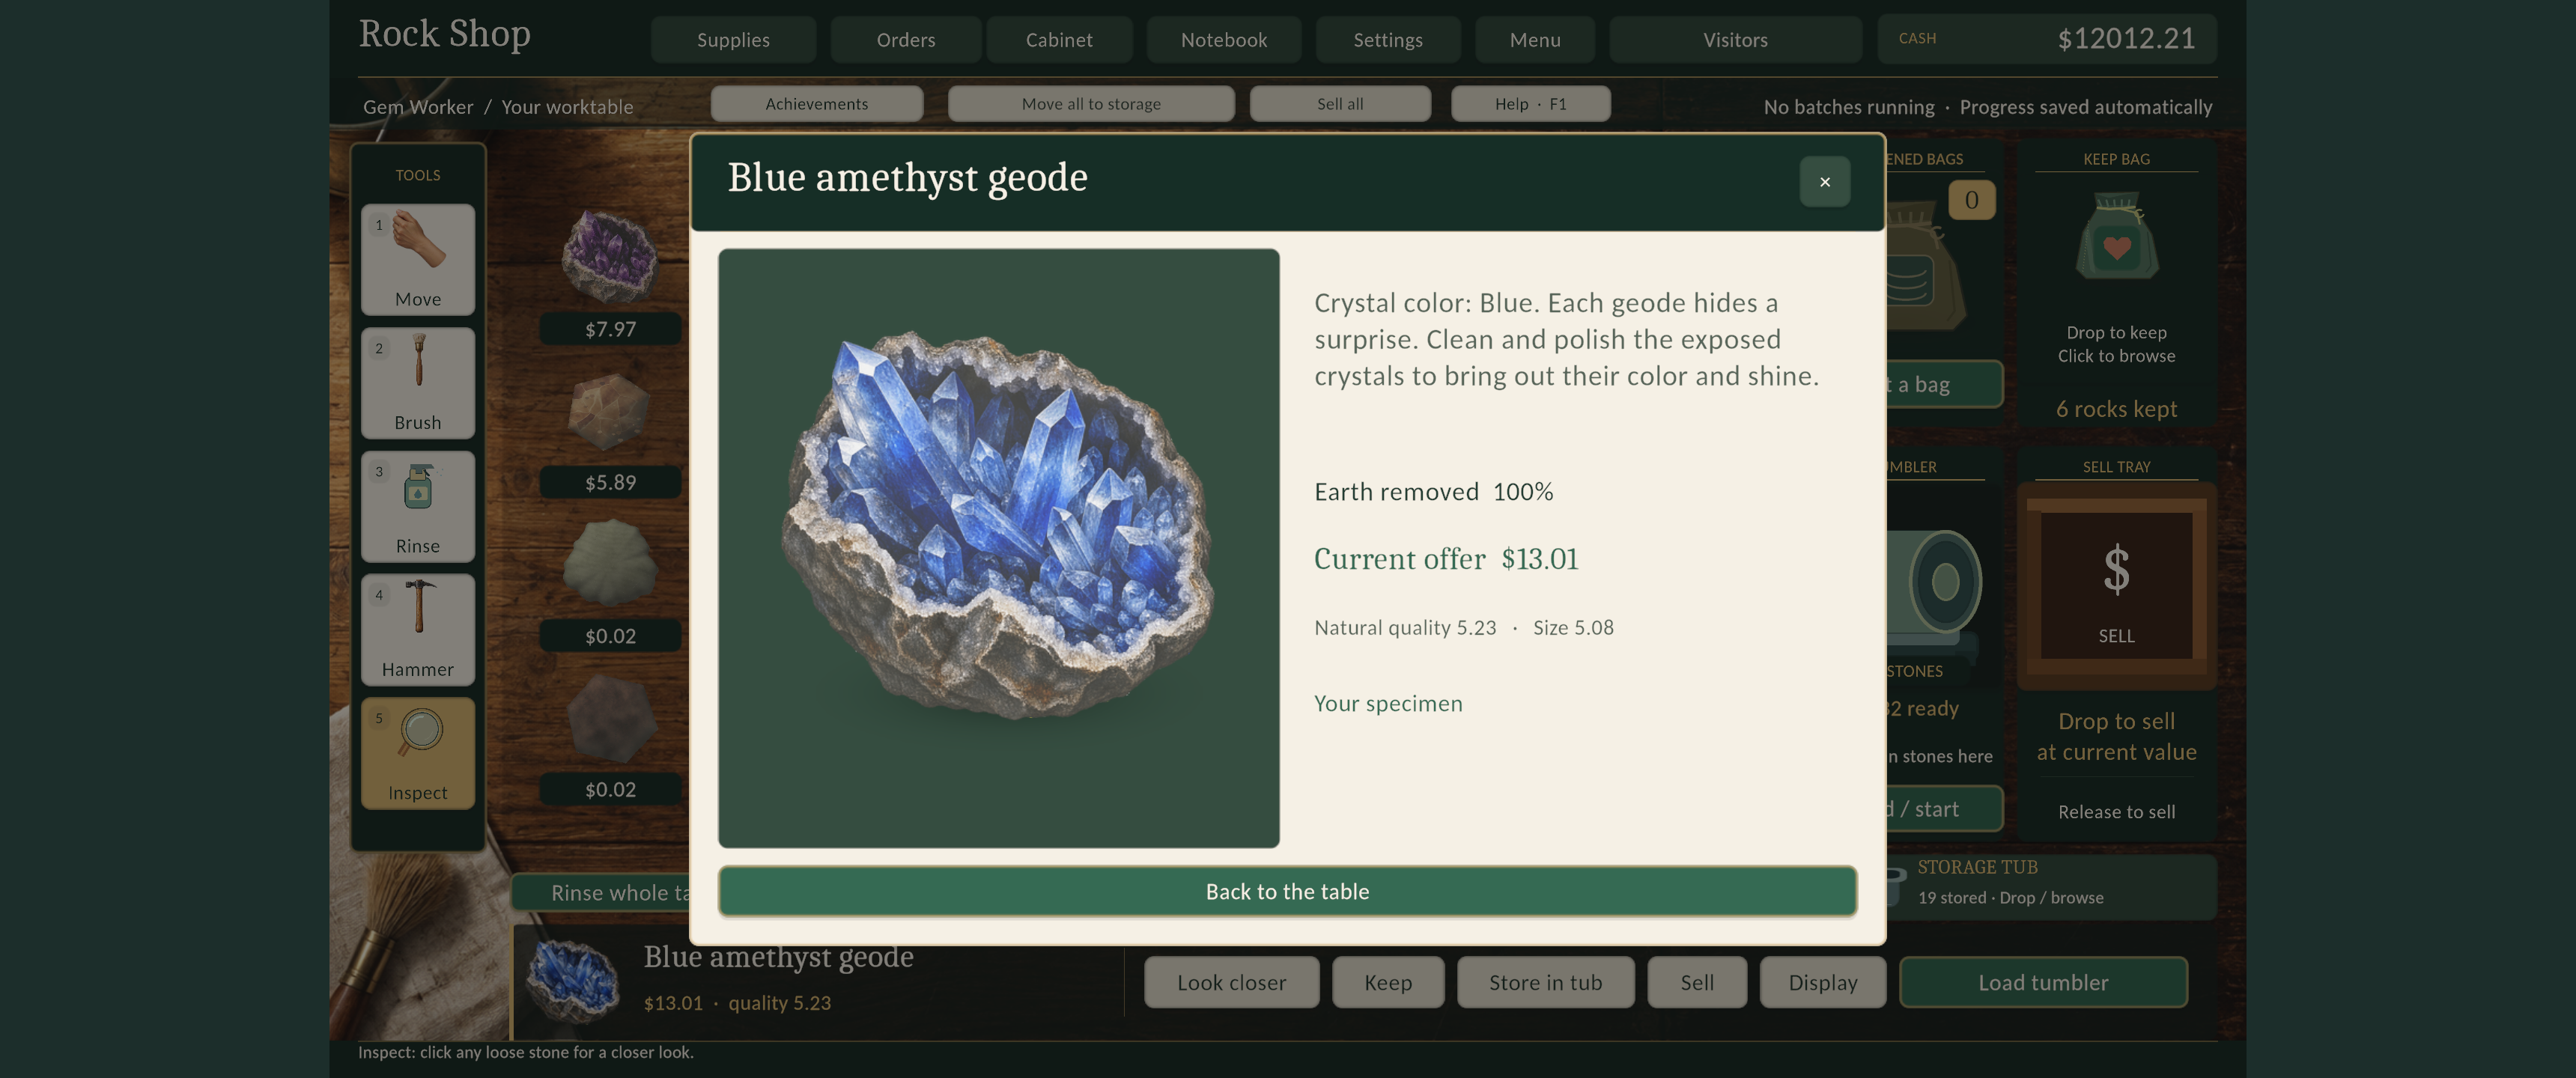2576x1078 pixels.
Task: Click Load tumbler
Action: [2043, 982]
